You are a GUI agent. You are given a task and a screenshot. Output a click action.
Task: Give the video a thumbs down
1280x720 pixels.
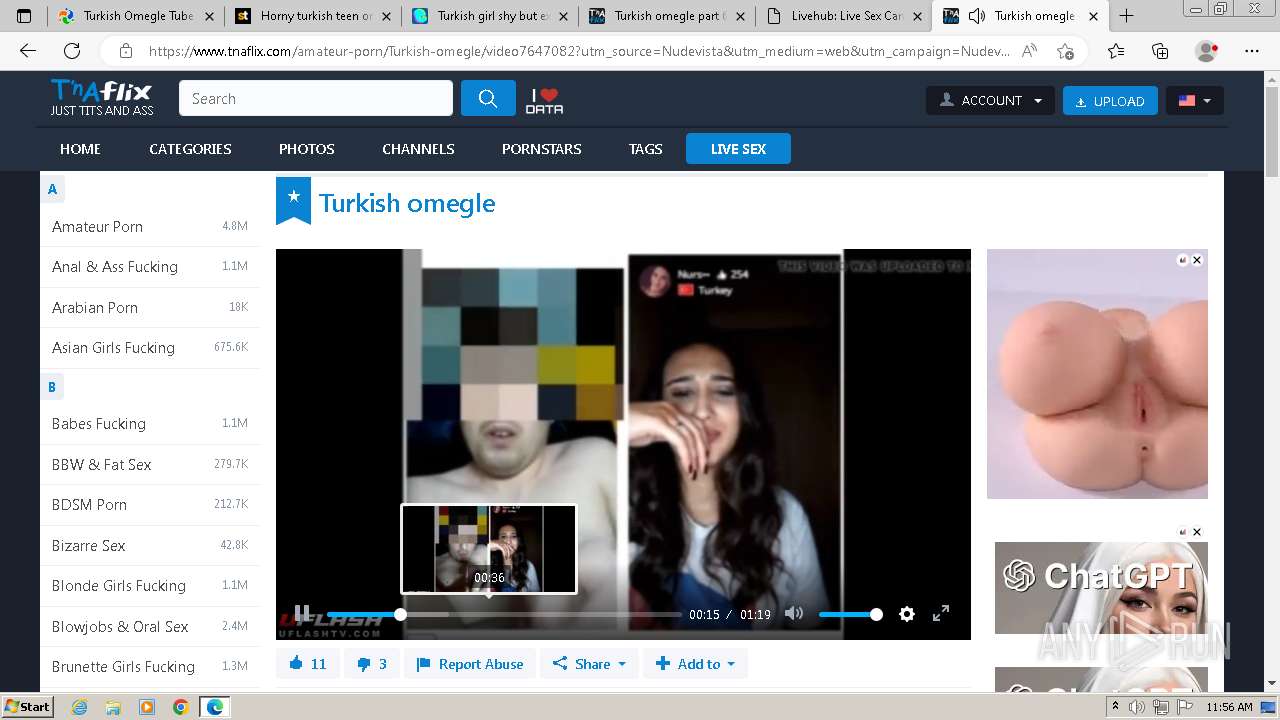(372, 664)
